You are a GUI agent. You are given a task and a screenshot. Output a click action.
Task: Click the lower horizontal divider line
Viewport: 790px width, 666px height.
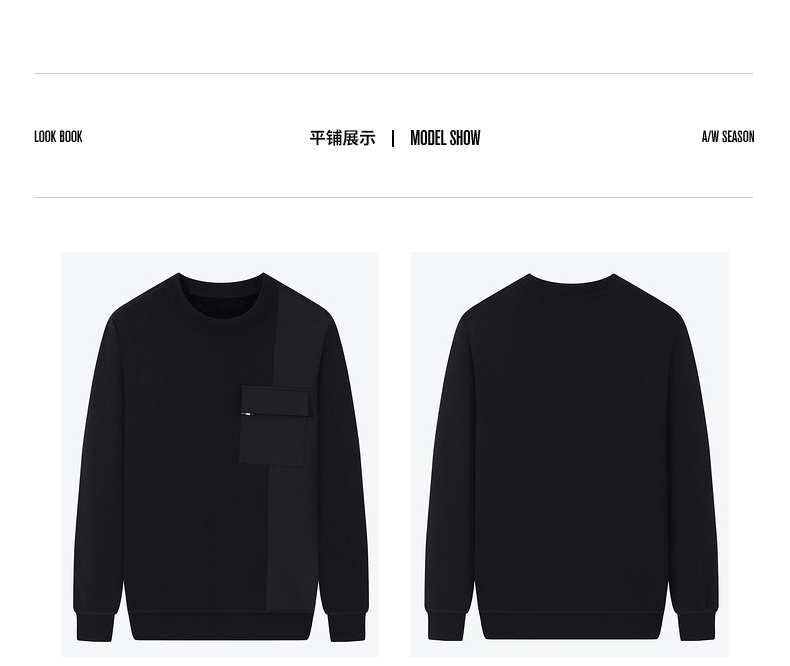tap(393, 197)
